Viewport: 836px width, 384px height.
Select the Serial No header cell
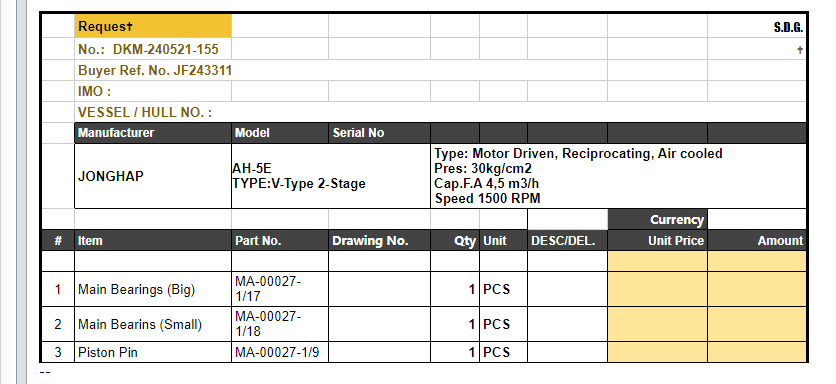click(x=379, y=133)
